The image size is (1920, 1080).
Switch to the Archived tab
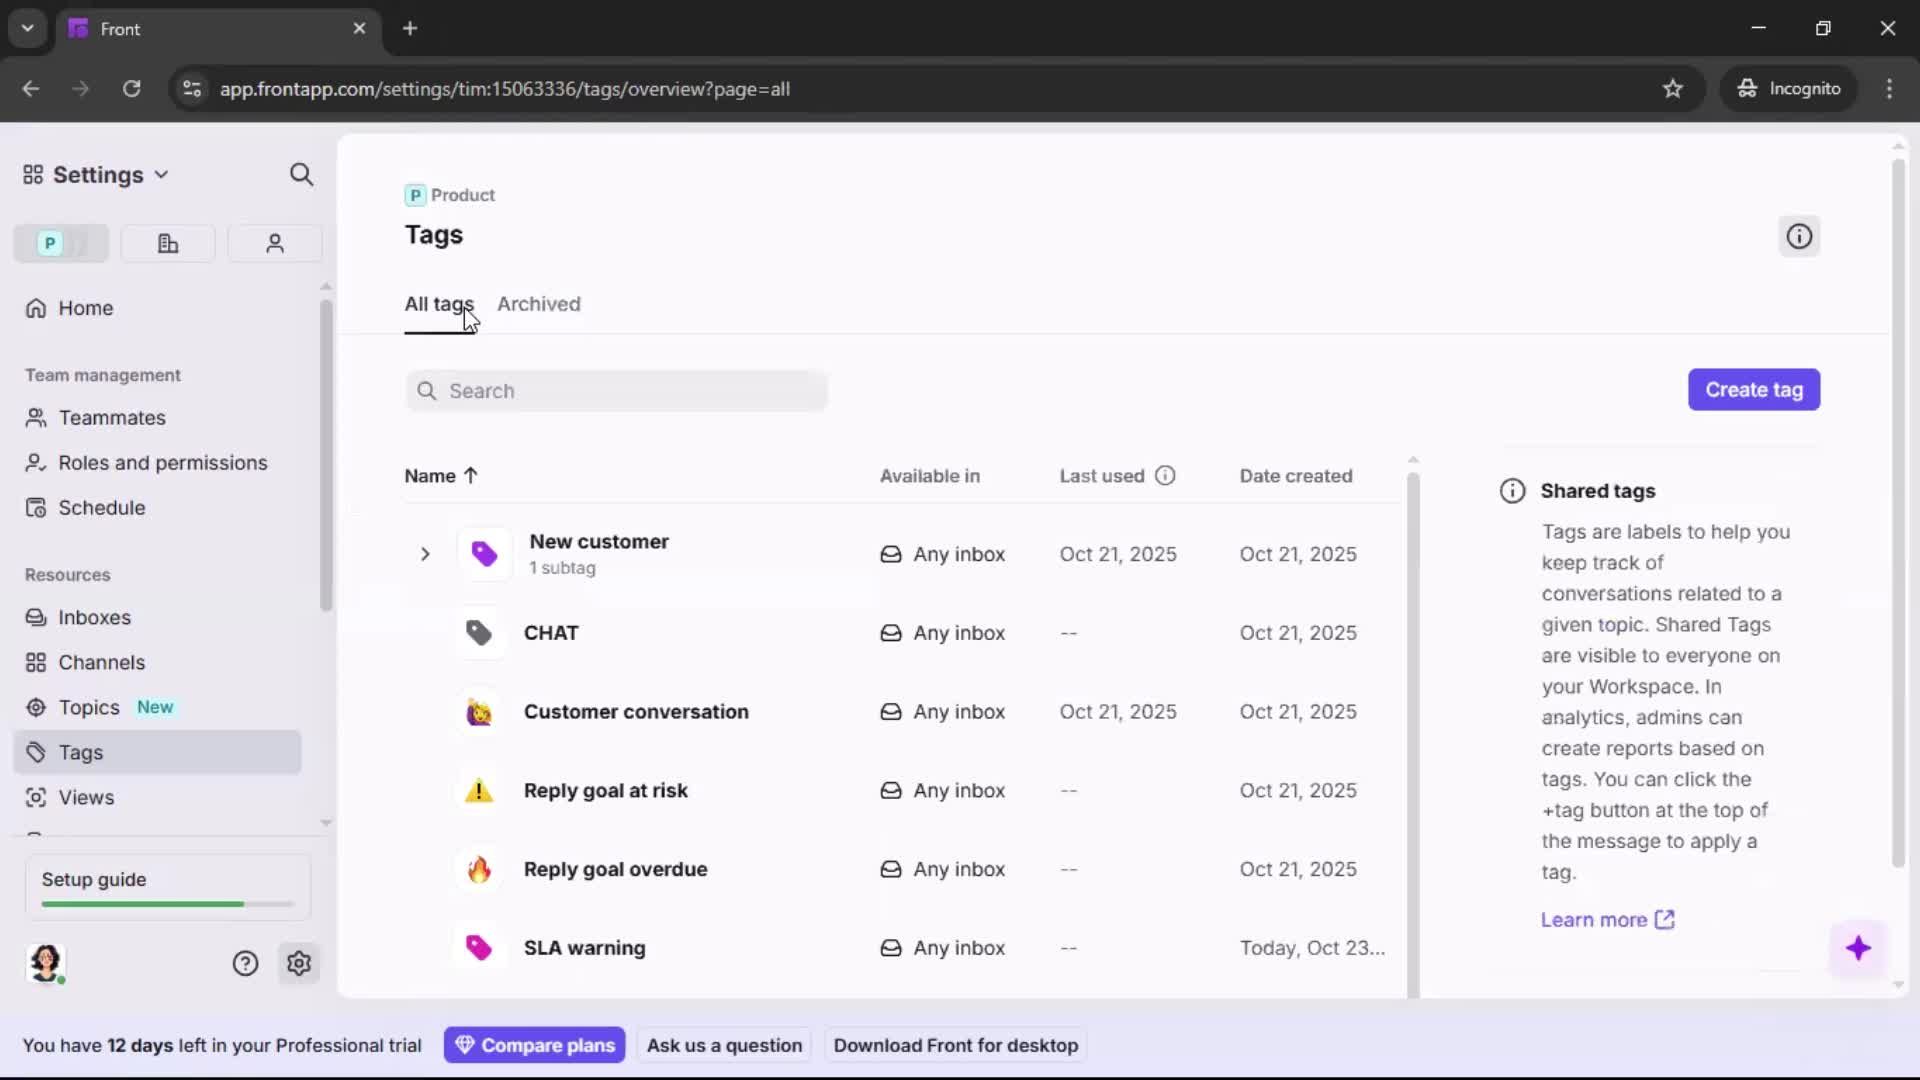(540, 304)
